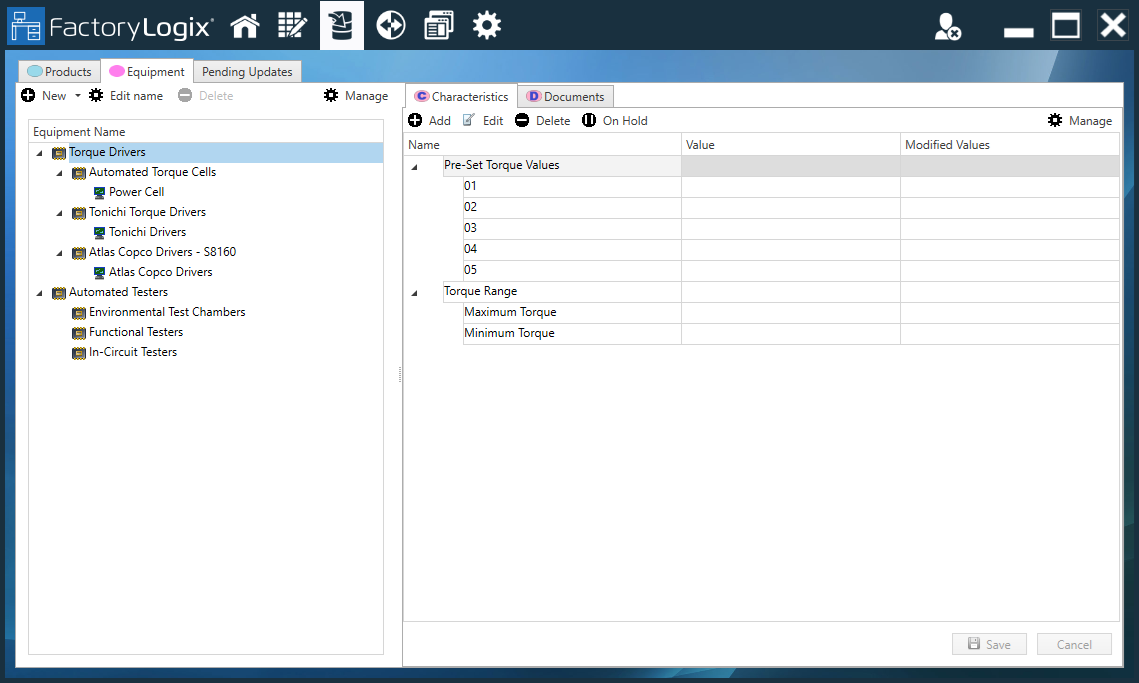Click the Power Cell equipment icon
The width and height of the screenshot is (1139, 683).
[100, 193]
